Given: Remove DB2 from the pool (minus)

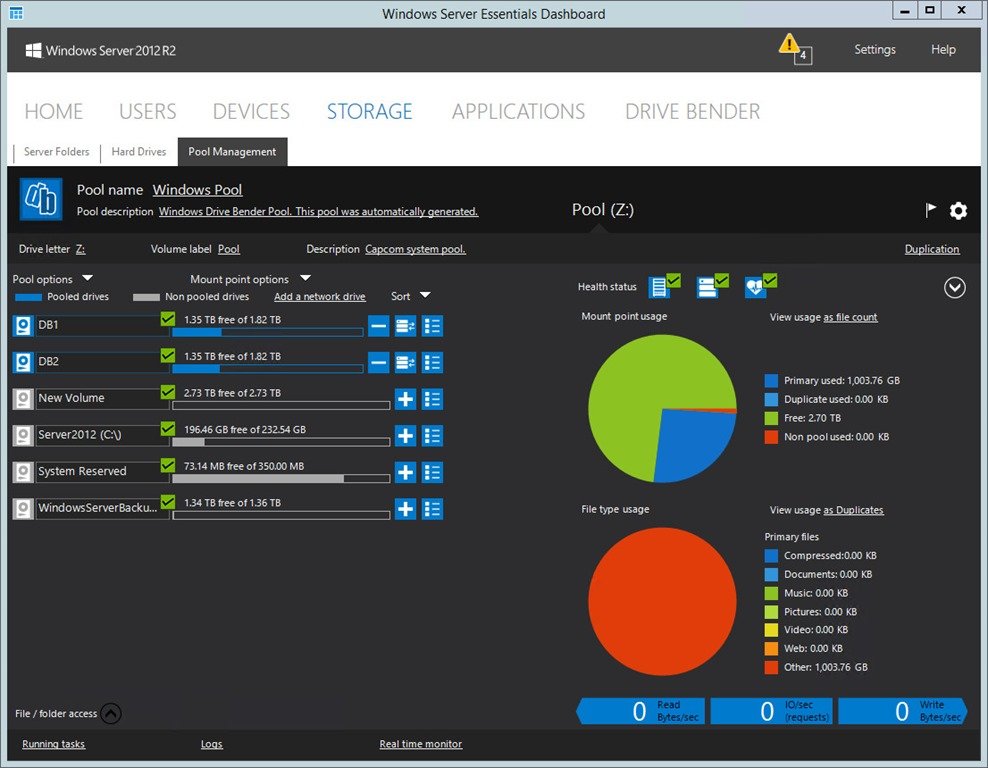Looking at the screenshot, I should tap(378, 362).
